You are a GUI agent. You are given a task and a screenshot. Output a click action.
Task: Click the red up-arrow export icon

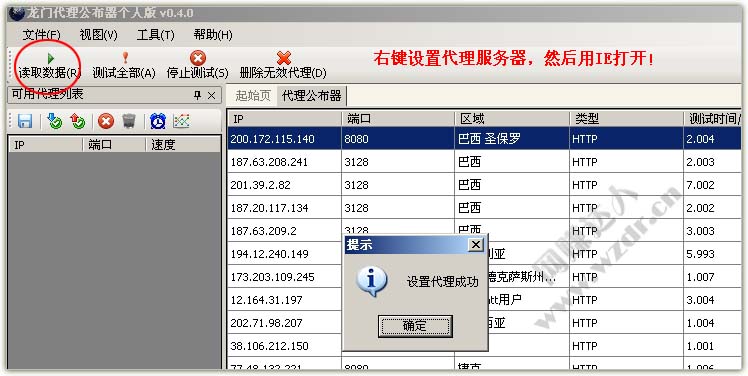coord(77,121)
